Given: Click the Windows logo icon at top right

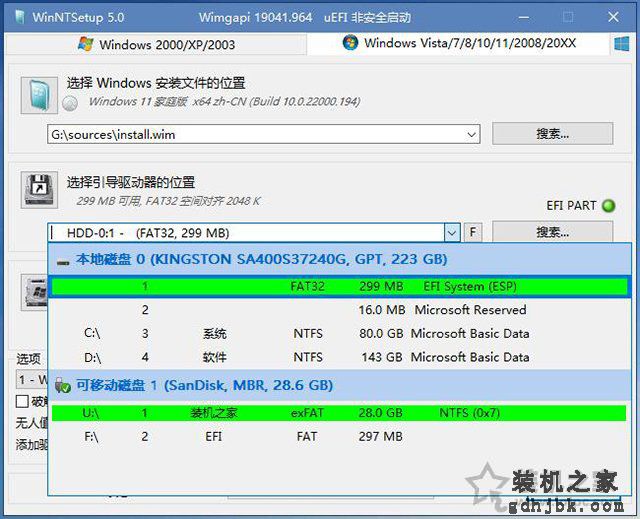Looking at the screenshot, I should point(622,44).
